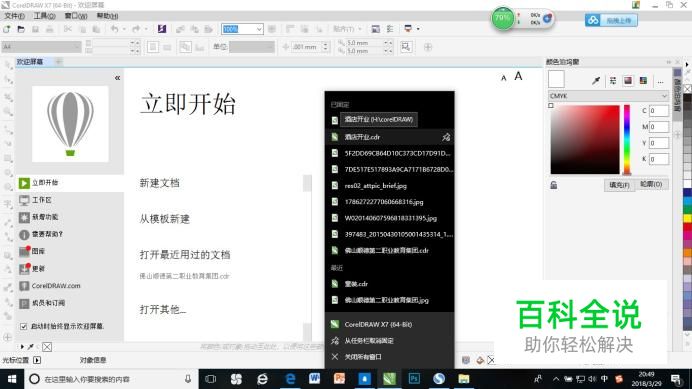This screenshot has height=389, width=692.
Task: Open the 窗口 menu
Action: pyautogui.click(x=76, y=16)
